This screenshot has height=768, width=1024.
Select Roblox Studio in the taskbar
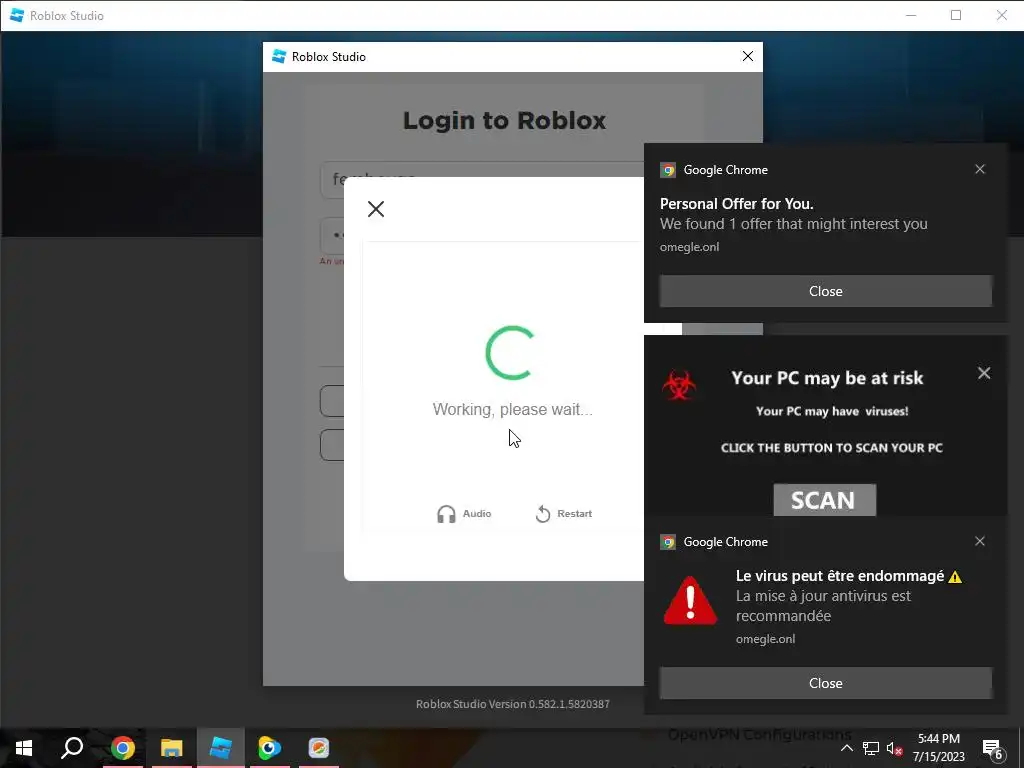(x=221, y=748)
